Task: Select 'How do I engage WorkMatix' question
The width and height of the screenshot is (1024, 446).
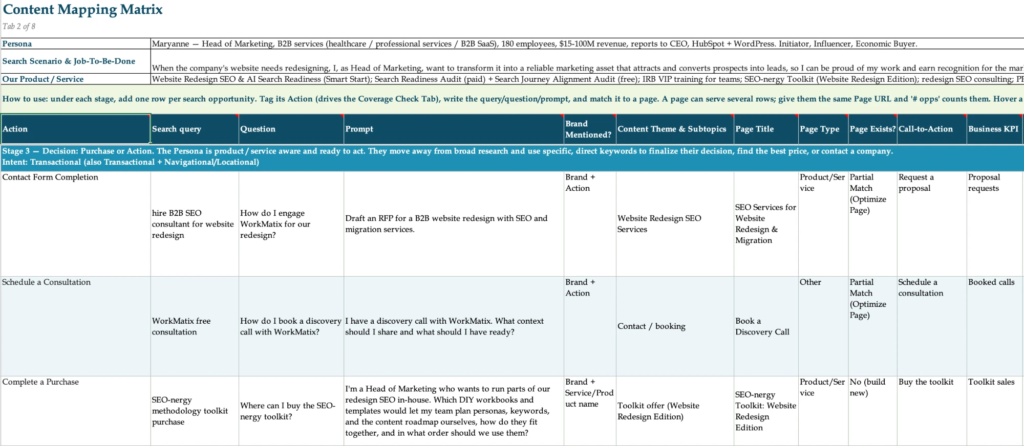Action: (291, 223)
